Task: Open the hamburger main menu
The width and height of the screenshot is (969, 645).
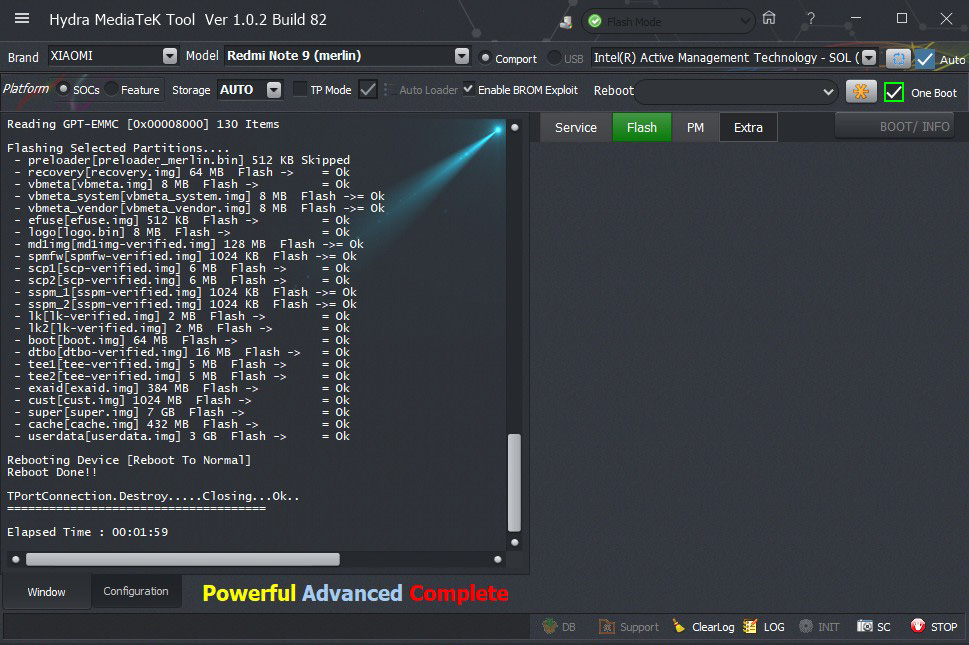Action: coord(22,19)
